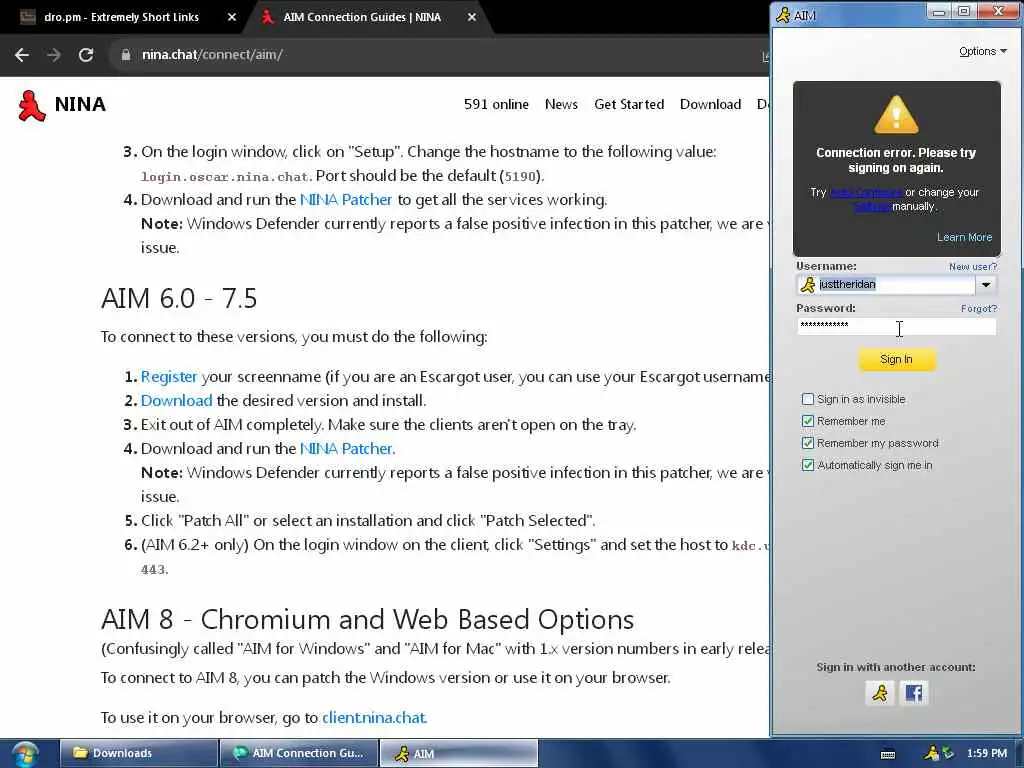1024x768 pixels.
Task: Close the AIM Connection Guides tab
Action: click(x=472, y=18)
